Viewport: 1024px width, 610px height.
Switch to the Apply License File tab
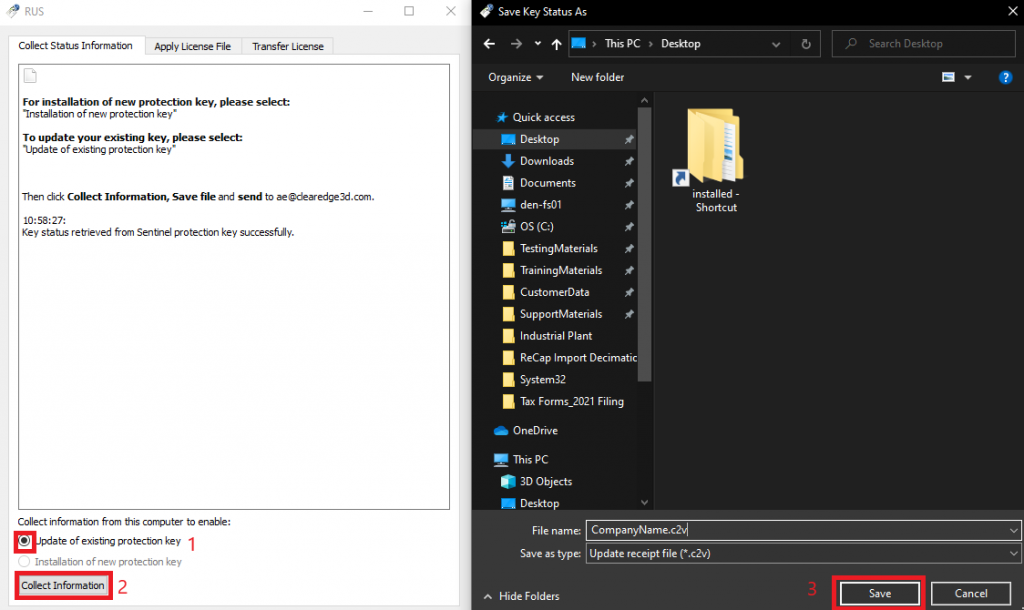pos(192,46)
